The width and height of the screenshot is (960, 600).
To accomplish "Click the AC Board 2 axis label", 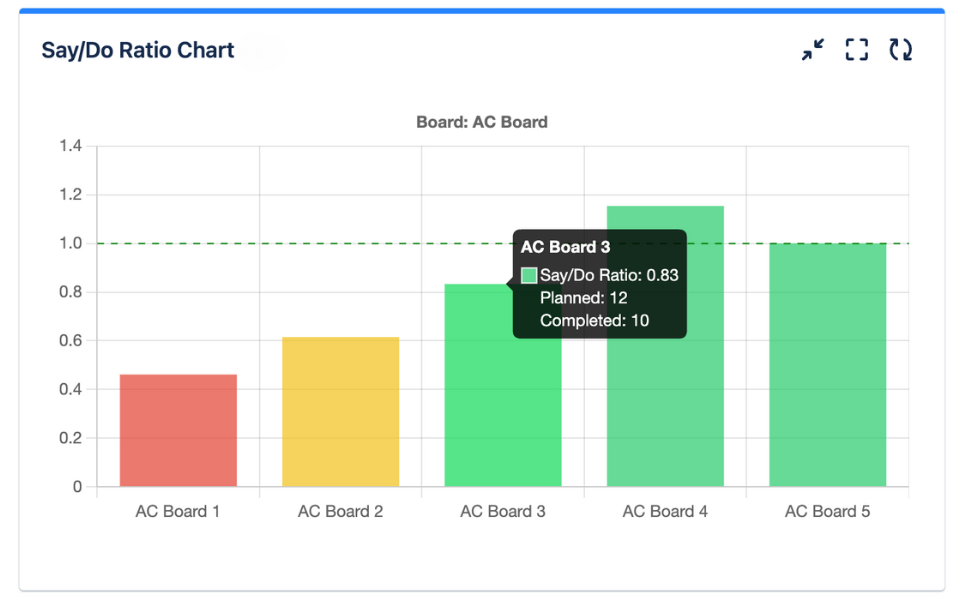I will click(340, 511).
